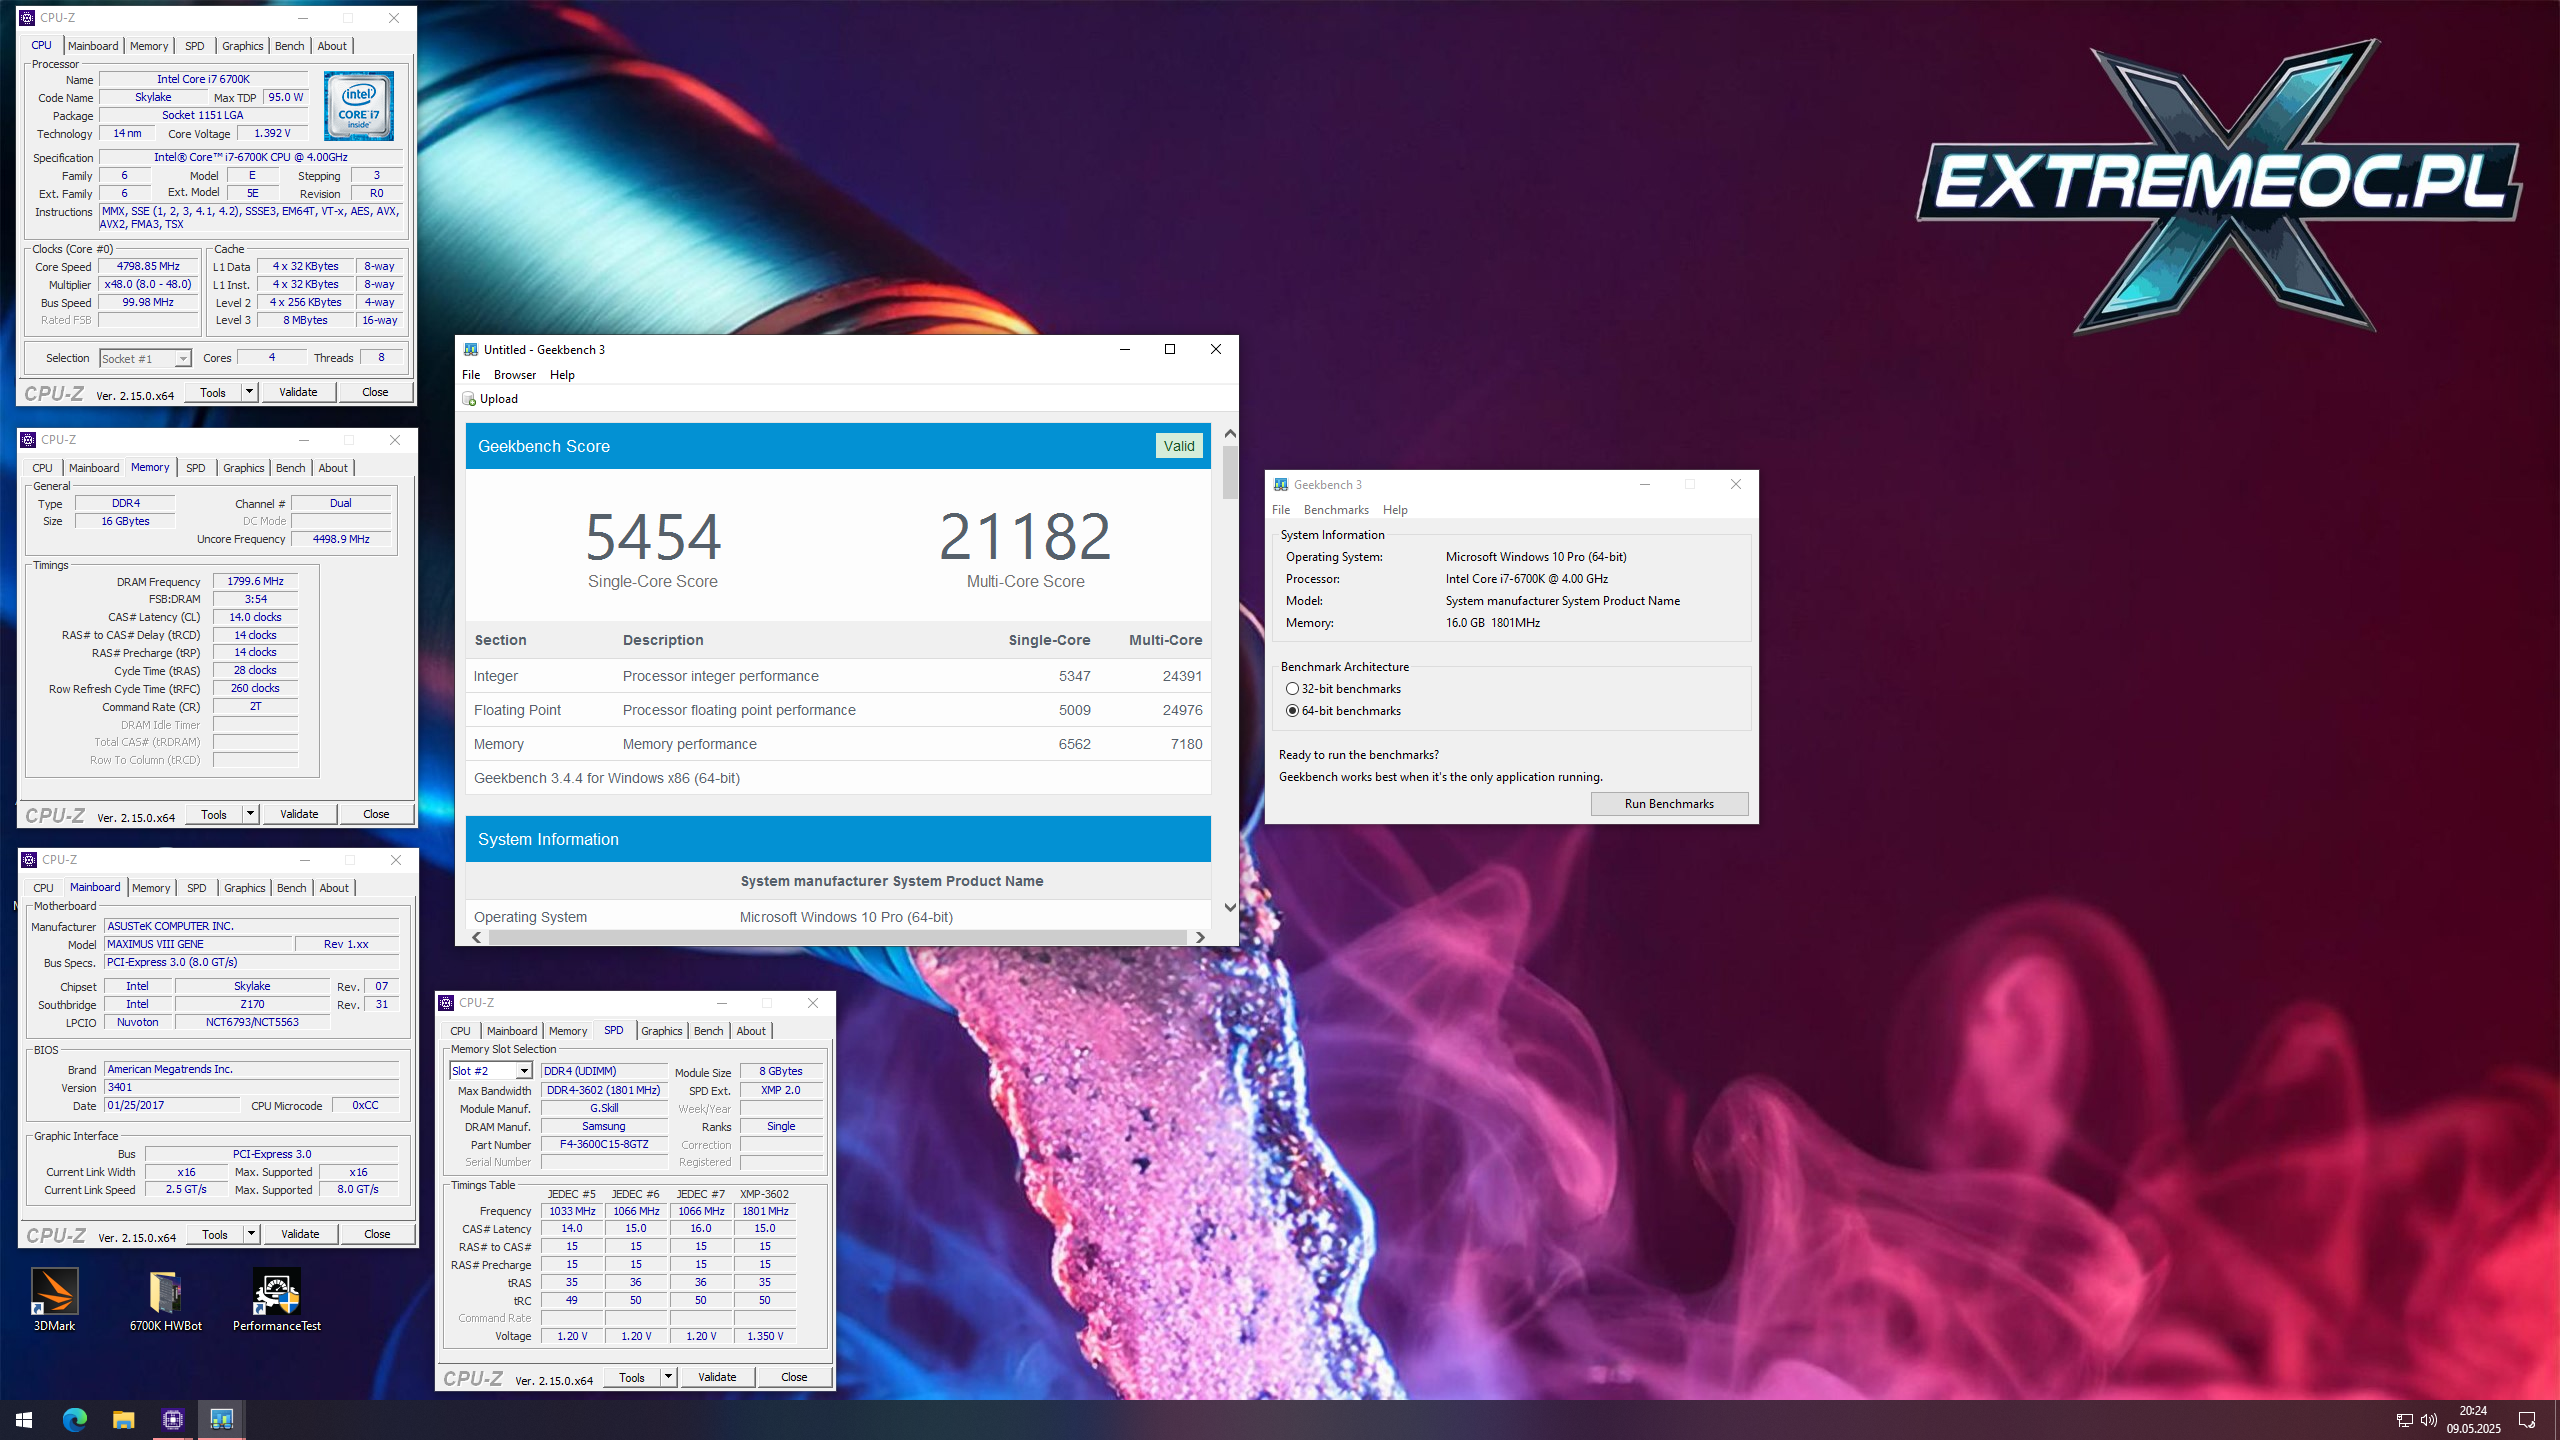
Task: Click the Run Benchmarks button
Action: 1668,804
